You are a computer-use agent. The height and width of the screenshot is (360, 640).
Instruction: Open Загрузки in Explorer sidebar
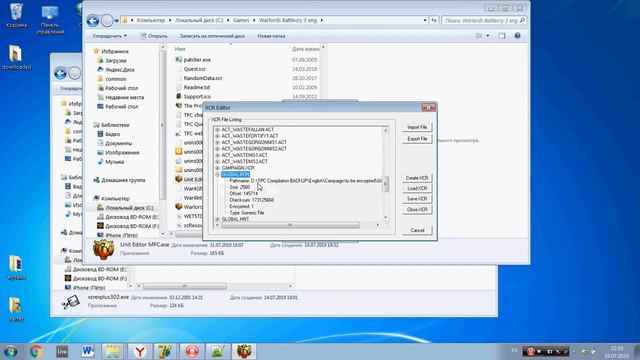(x=112, y=60)
